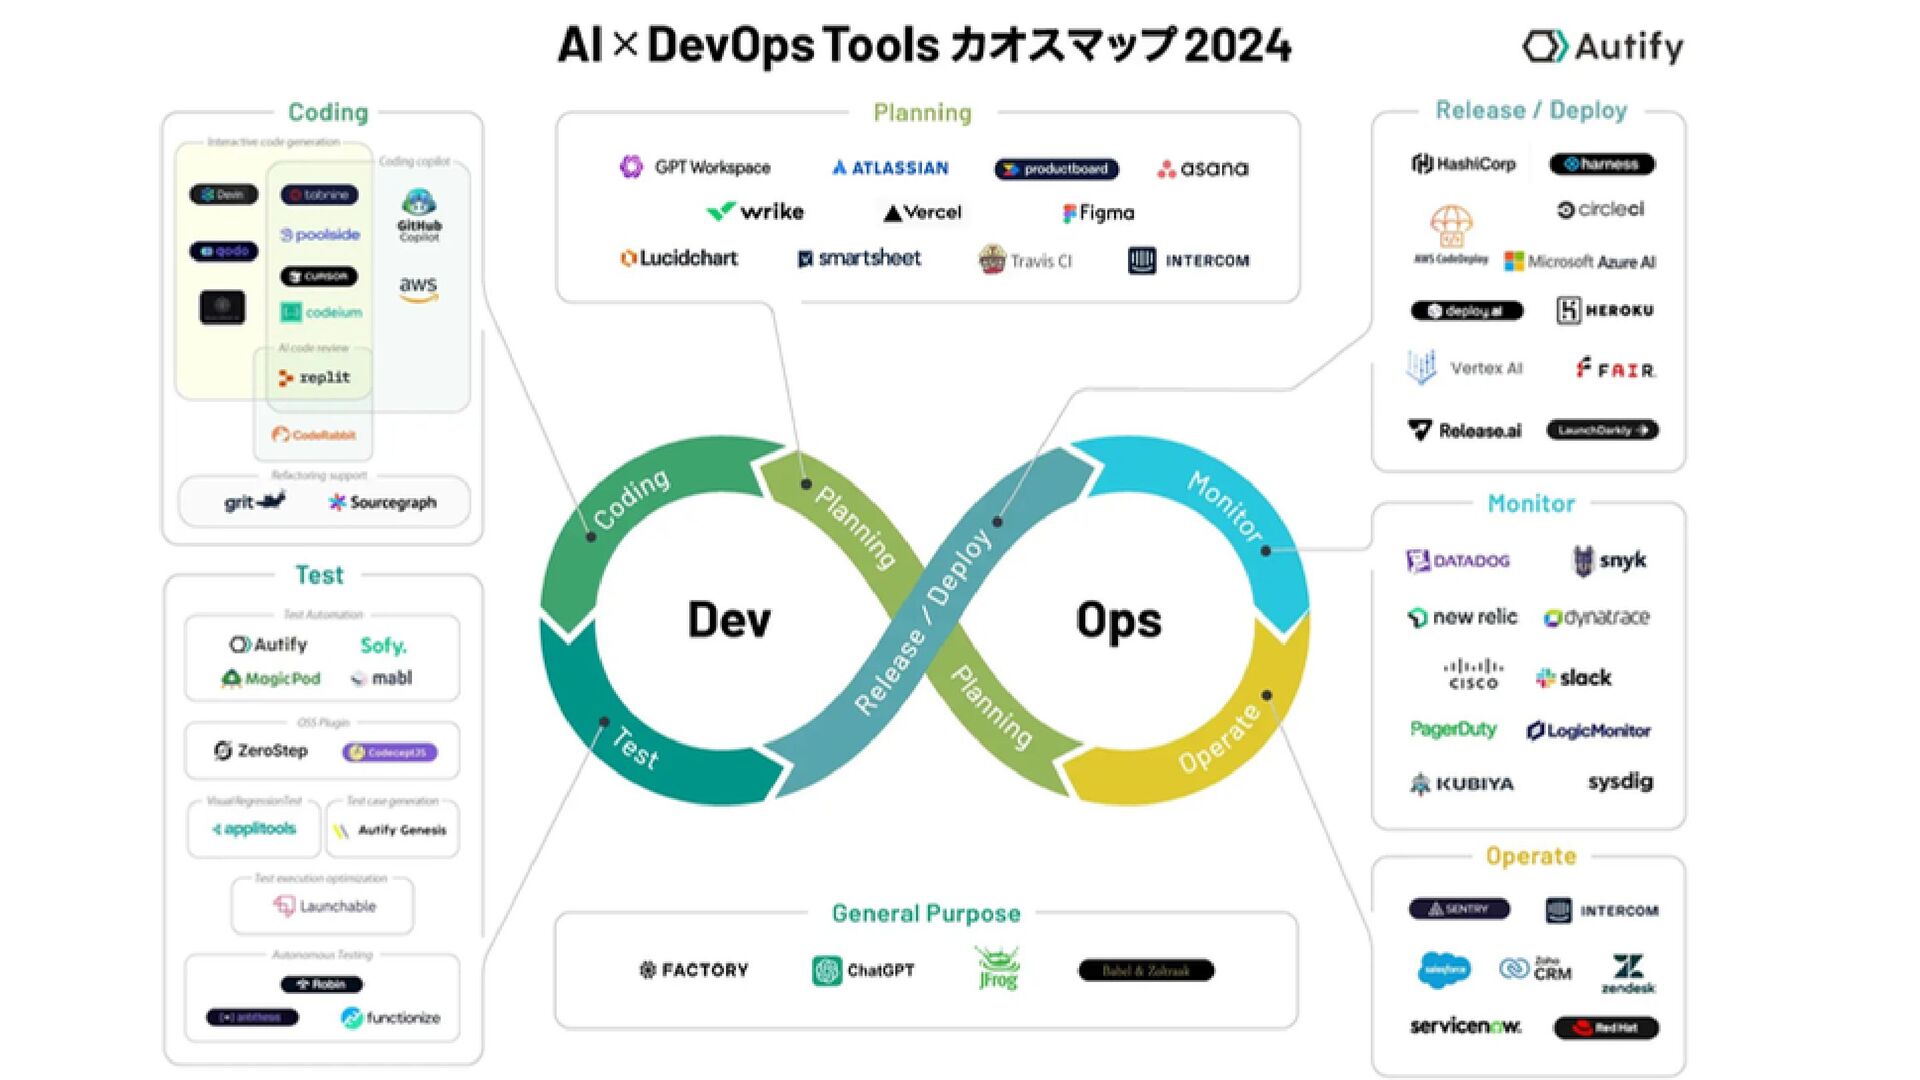Image resolution: width=1920 pixels, height=1080 pixels.
Task: Click the chaos map title text
Action: pyautogui.click(x=925, y=45)
